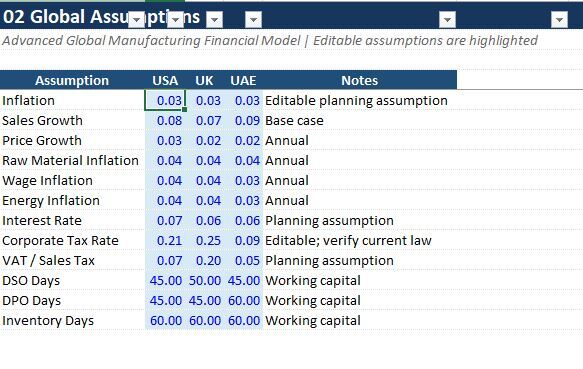Select the UAE DPO Days cell

243,301
